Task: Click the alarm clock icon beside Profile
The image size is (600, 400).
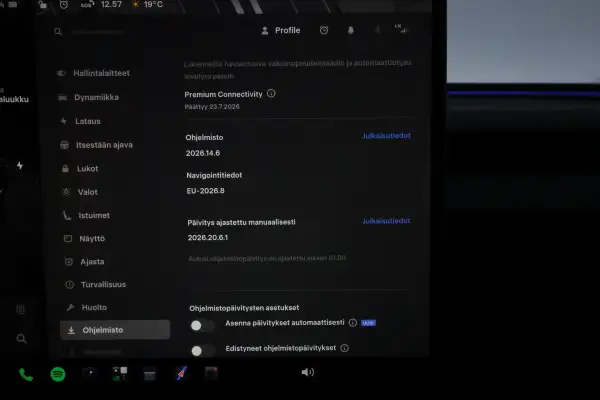Action: pos(324,30)
